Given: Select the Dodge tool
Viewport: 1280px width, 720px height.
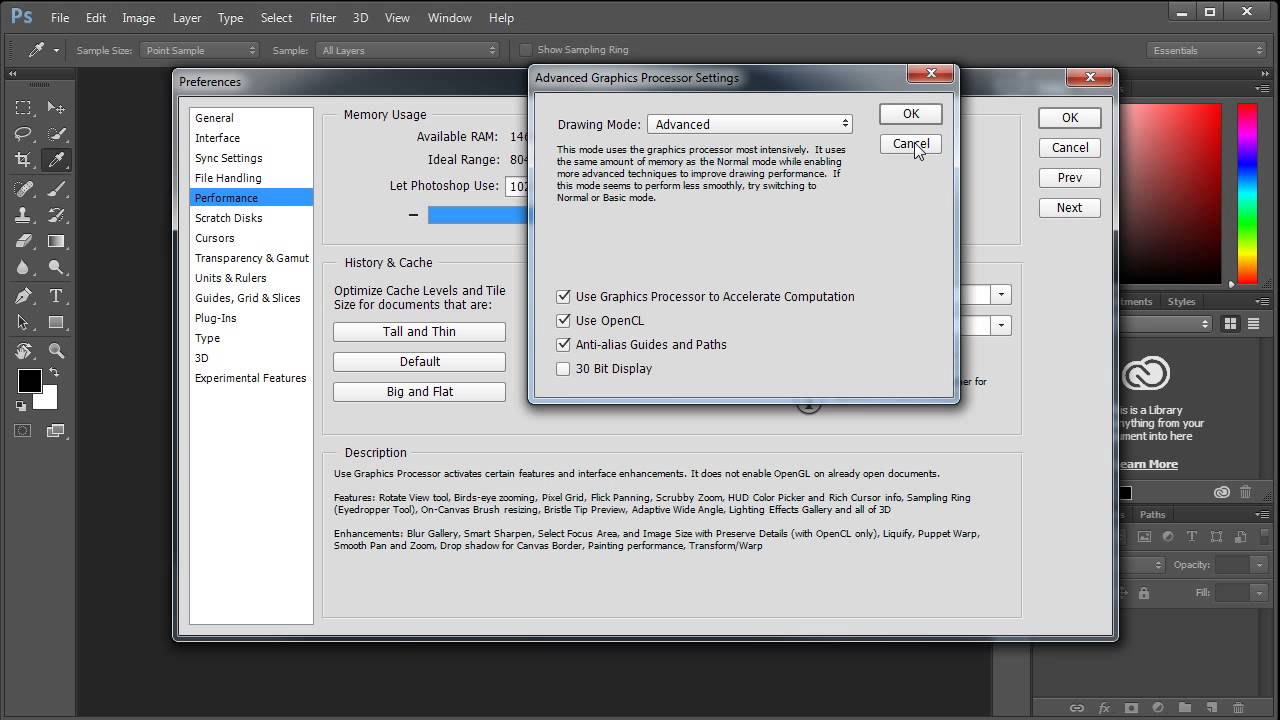Looking at the screenshot, I should point(56,267).
